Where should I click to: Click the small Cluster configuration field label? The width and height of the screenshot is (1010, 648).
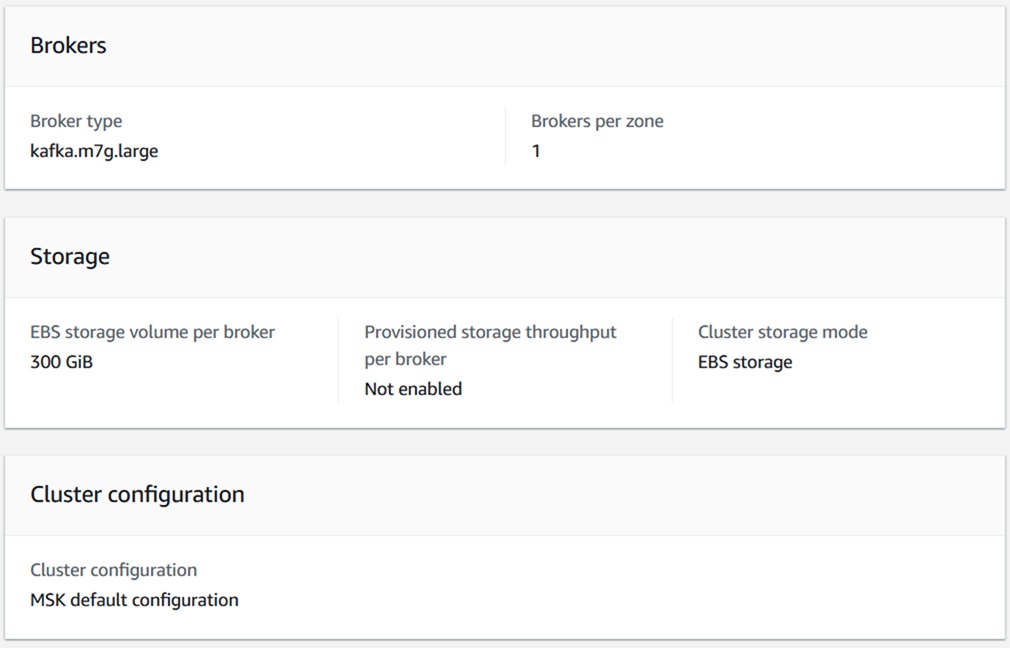pos(113,570)
